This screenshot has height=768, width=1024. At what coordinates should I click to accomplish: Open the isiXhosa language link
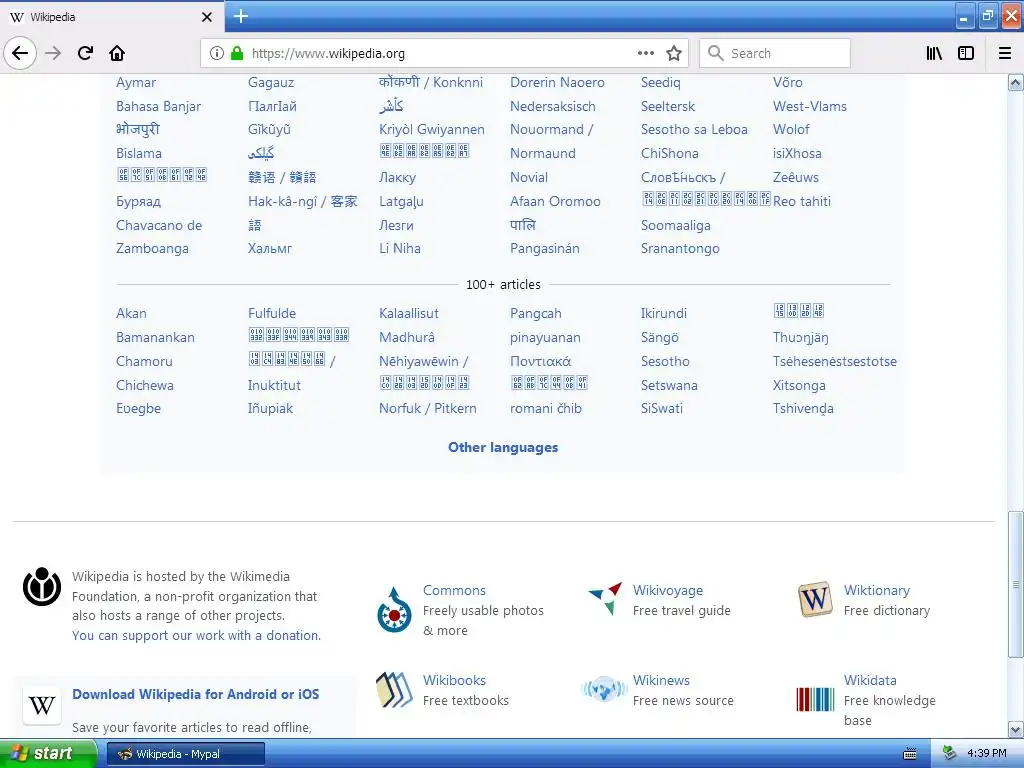797,153
